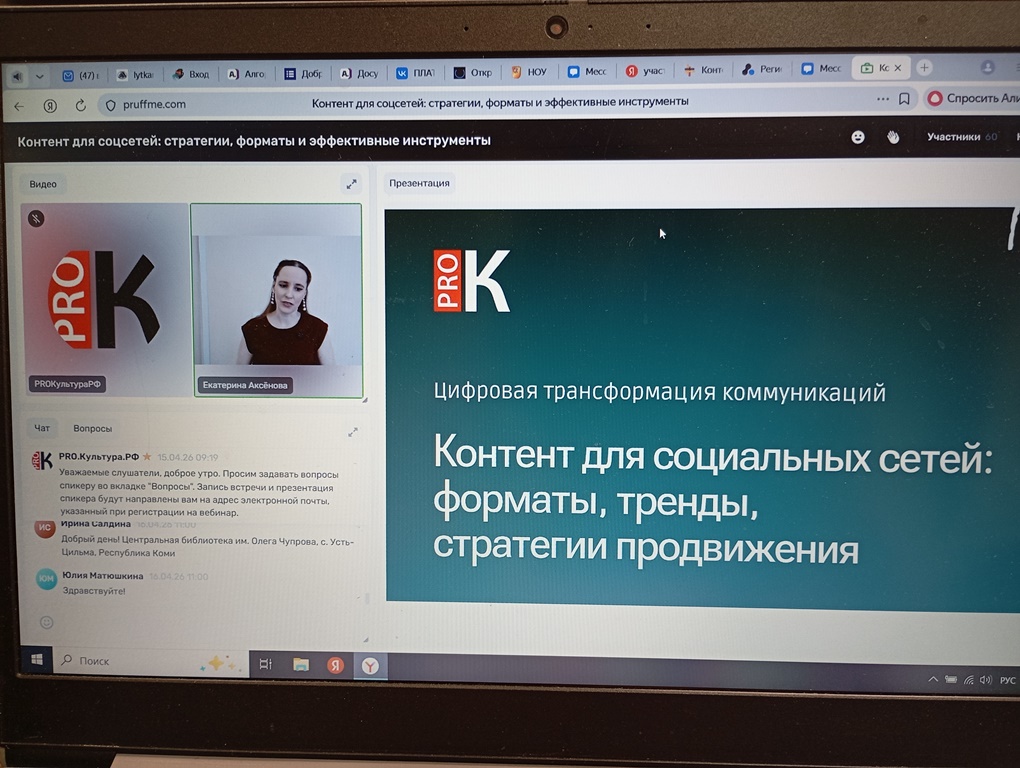Toggle the volume icon in system tray

(985, 680)
